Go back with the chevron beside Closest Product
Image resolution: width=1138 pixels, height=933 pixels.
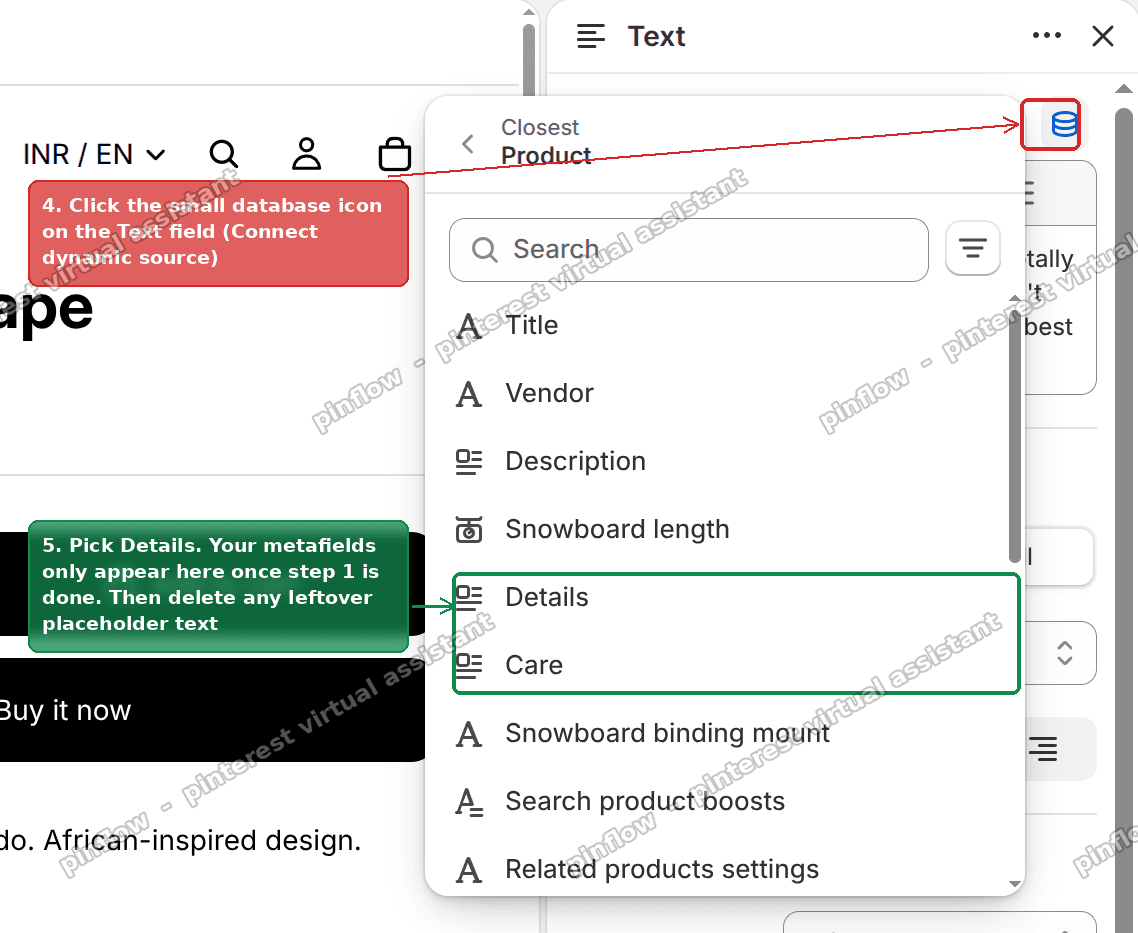coord(468,143)
